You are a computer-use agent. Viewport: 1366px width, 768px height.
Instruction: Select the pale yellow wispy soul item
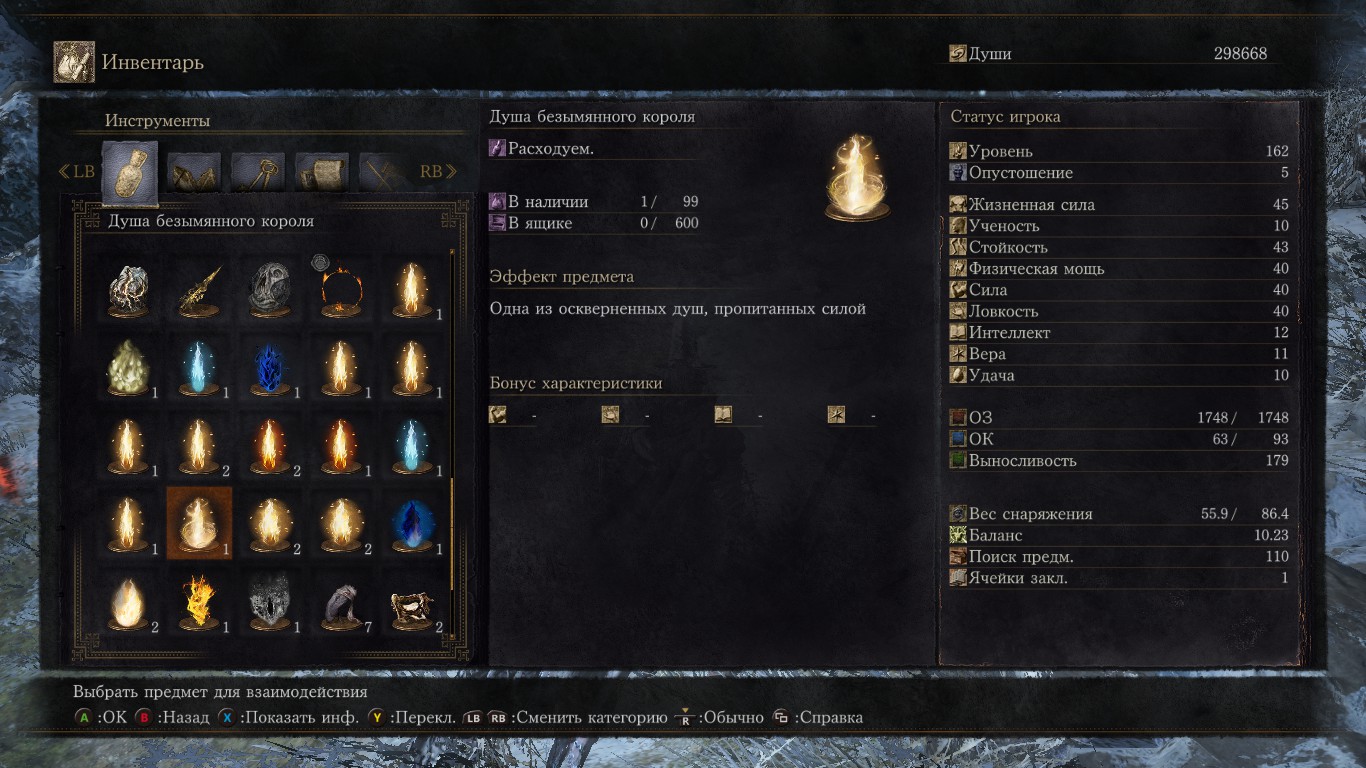pos(128,366)
